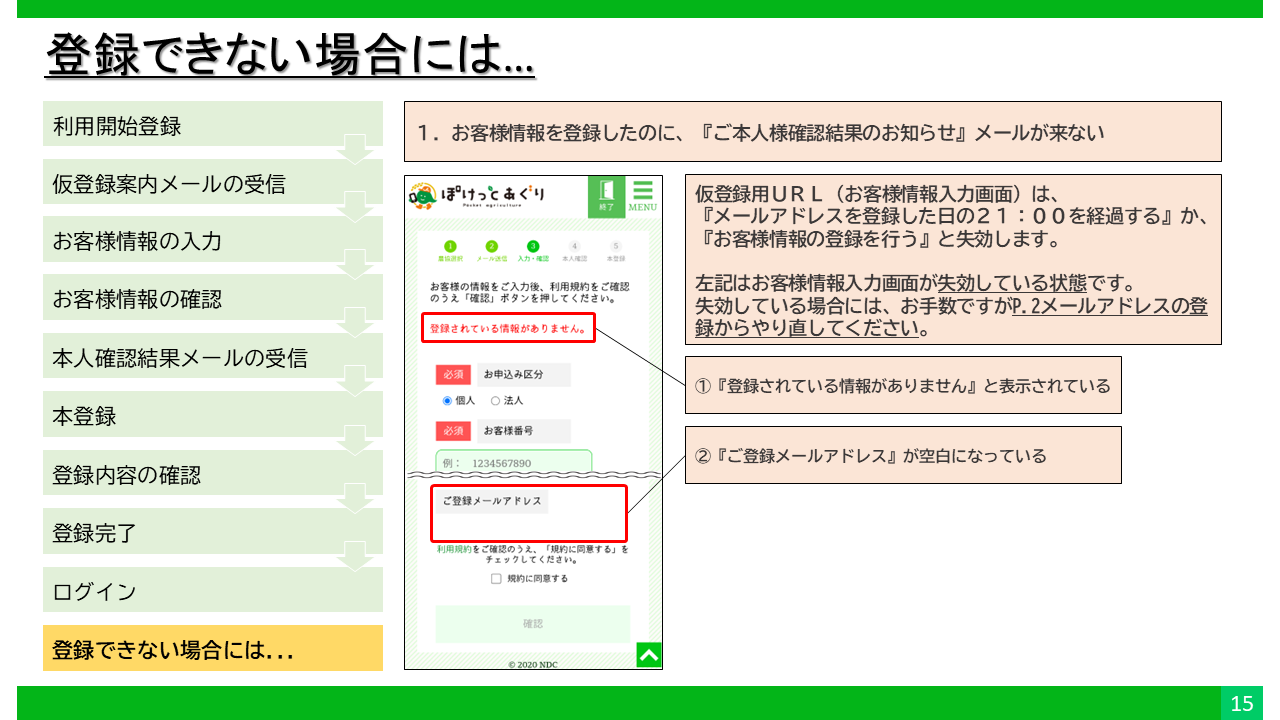Click the scroll-to-top green arrow button
The image size is (1280, 720).
pos(648,656)
